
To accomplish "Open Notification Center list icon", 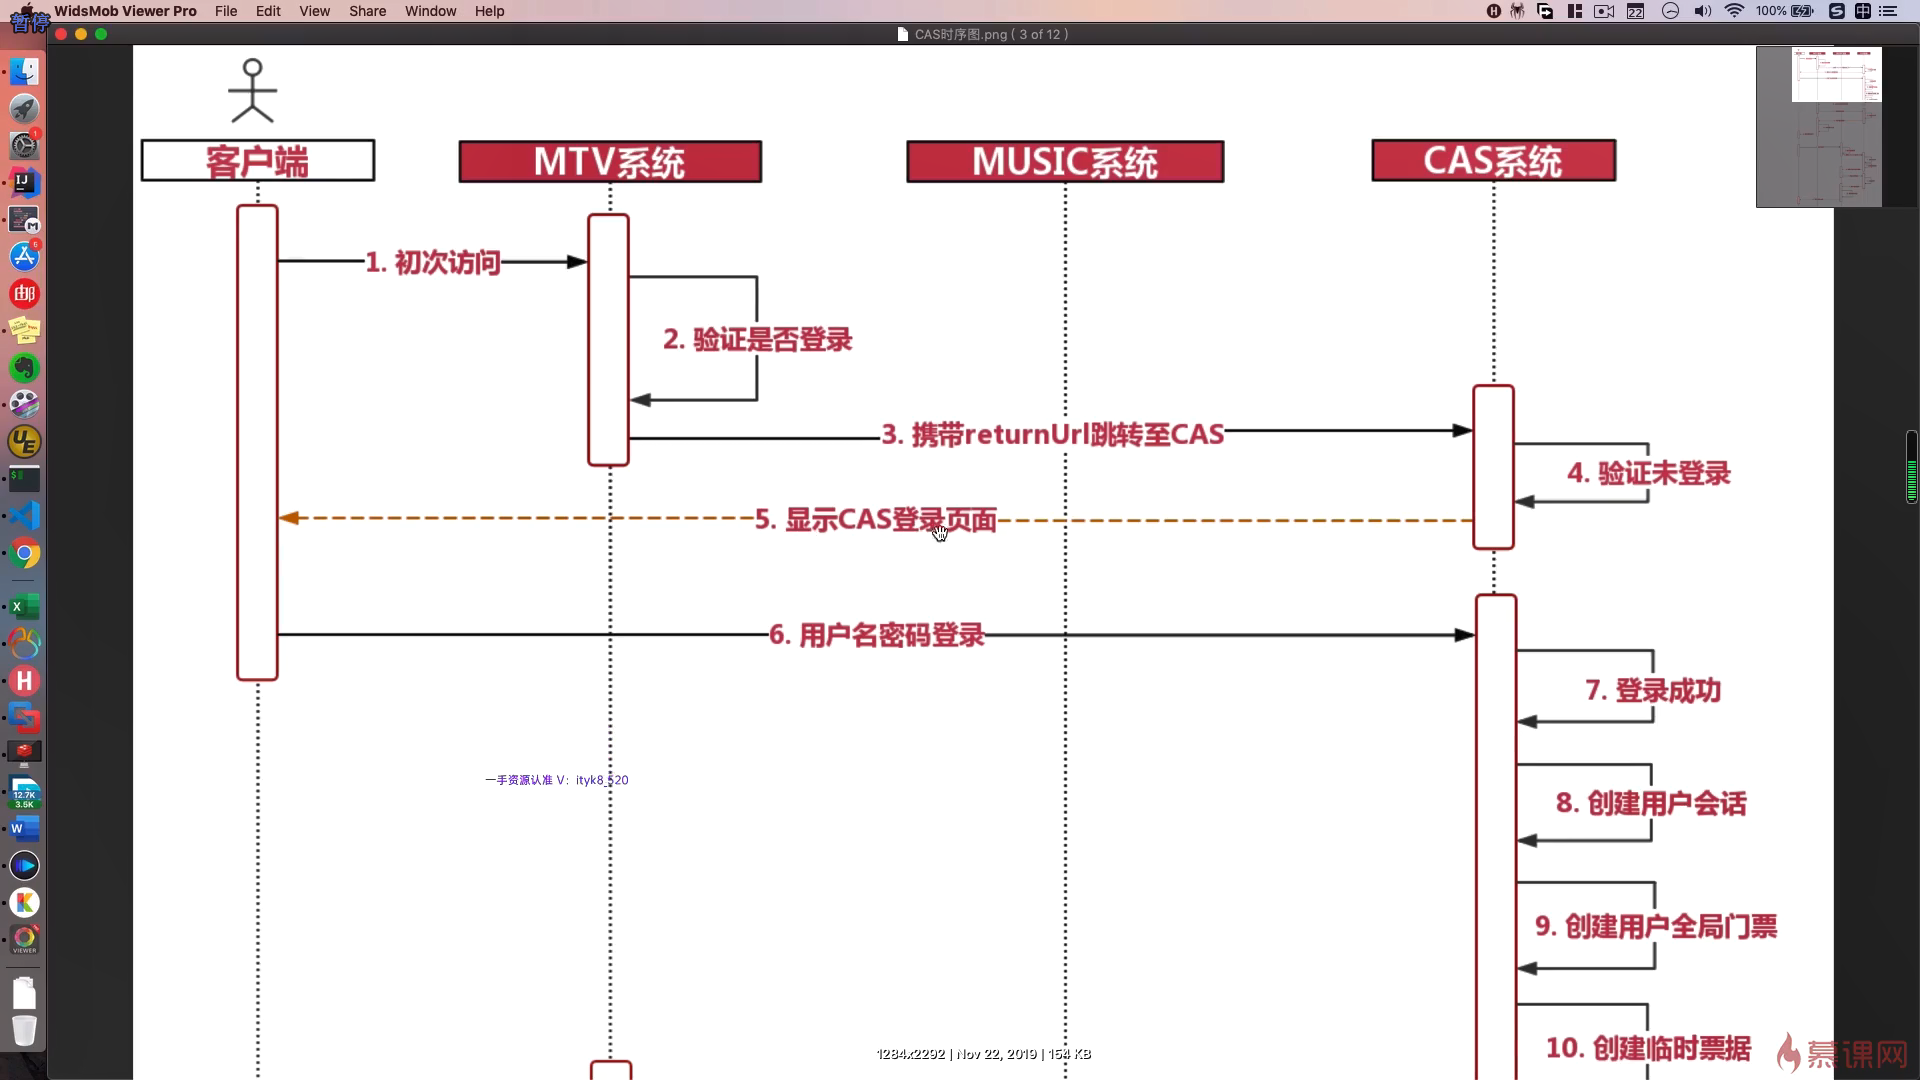I will tap(1889, 11).
